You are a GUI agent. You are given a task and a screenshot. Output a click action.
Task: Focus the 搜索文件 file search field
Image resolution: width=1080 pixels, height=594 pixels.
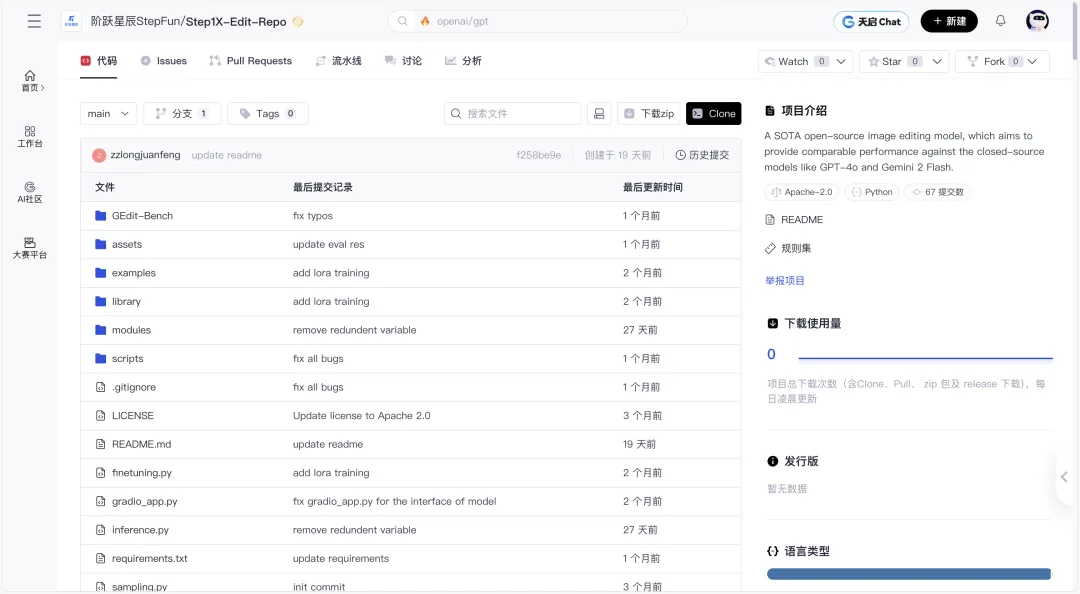pos(512,114)
